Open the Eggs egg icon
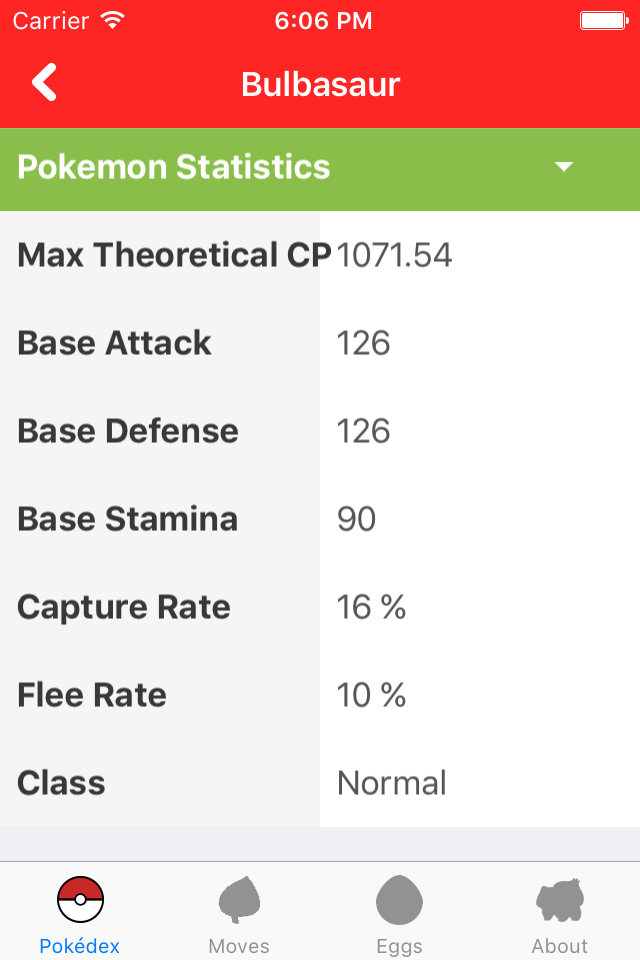The height and width of the screenshot is (960, 640). pos(399,899)
